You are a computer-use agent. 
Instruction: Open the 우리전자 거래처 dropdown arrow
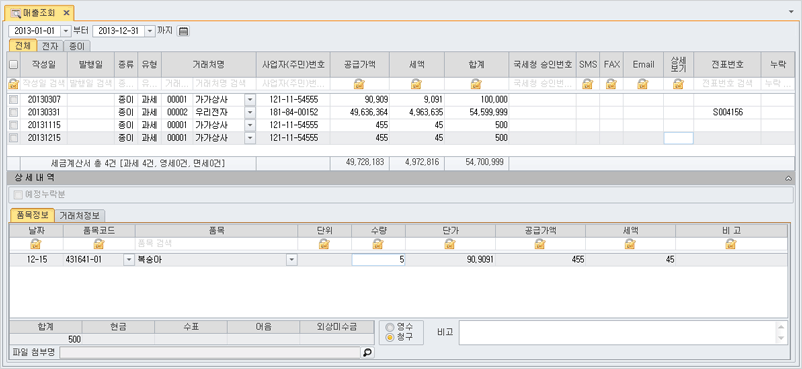pyautogui.click(x=250, y=112)
